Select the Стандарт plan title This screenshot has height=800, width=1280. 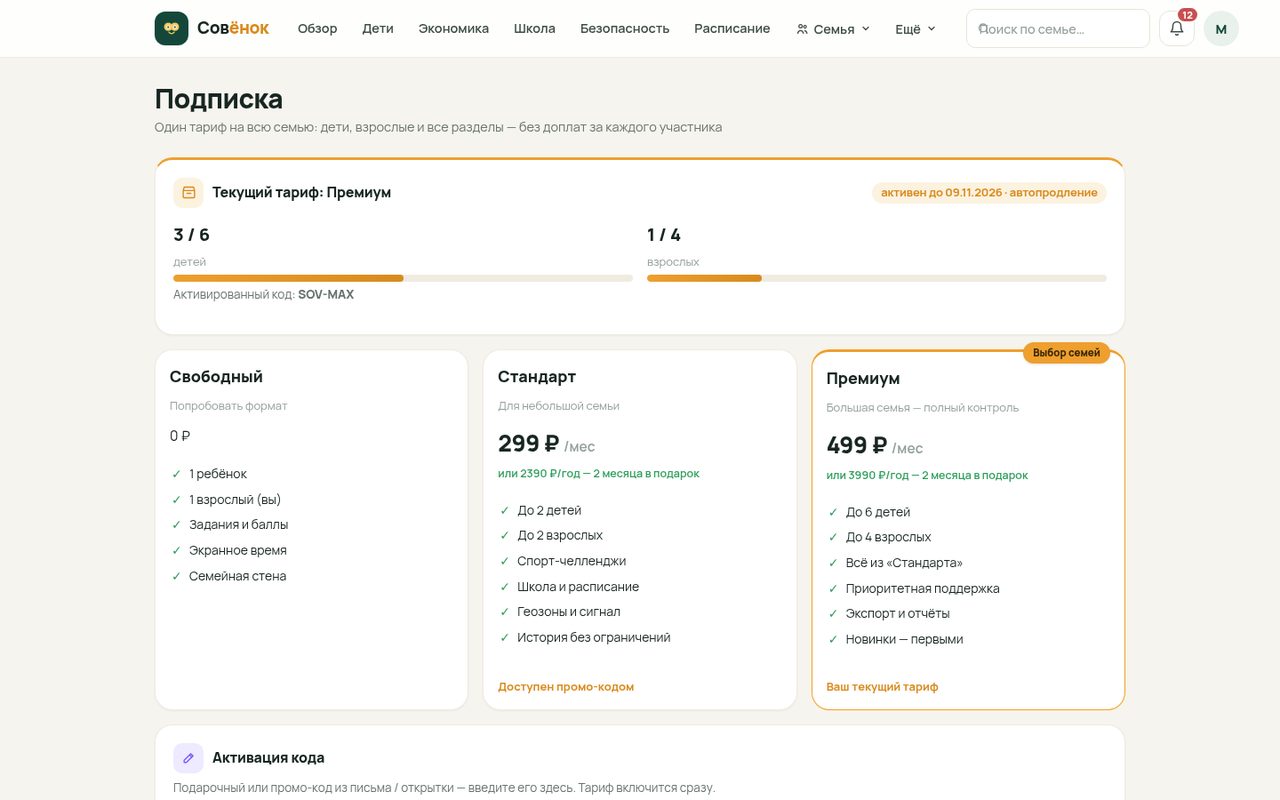click(537, 377)
